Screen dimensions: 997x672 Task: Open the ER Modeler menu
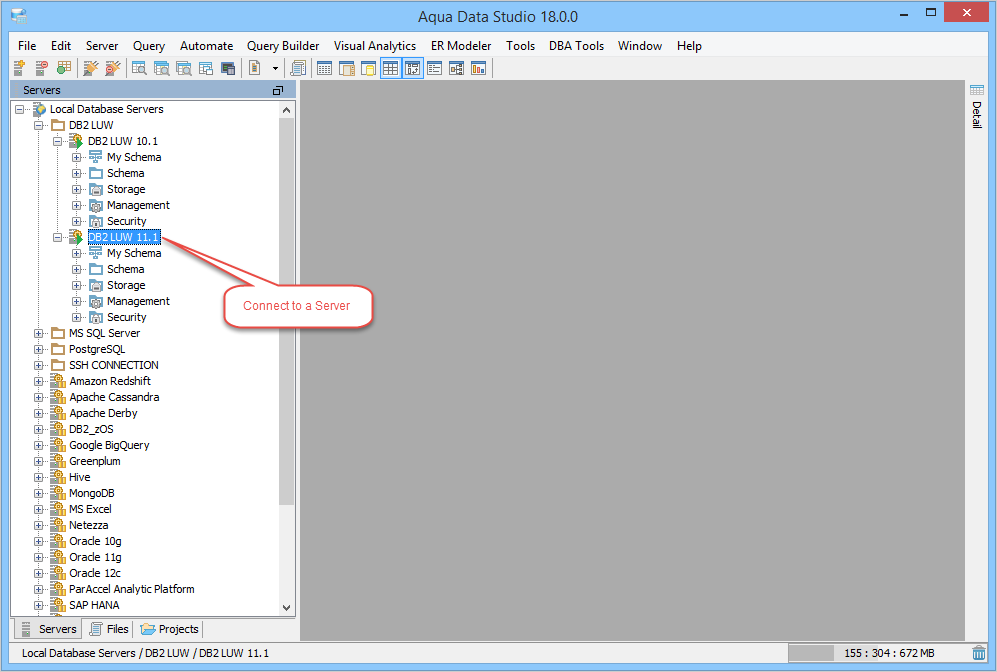(x=461, y=46)
